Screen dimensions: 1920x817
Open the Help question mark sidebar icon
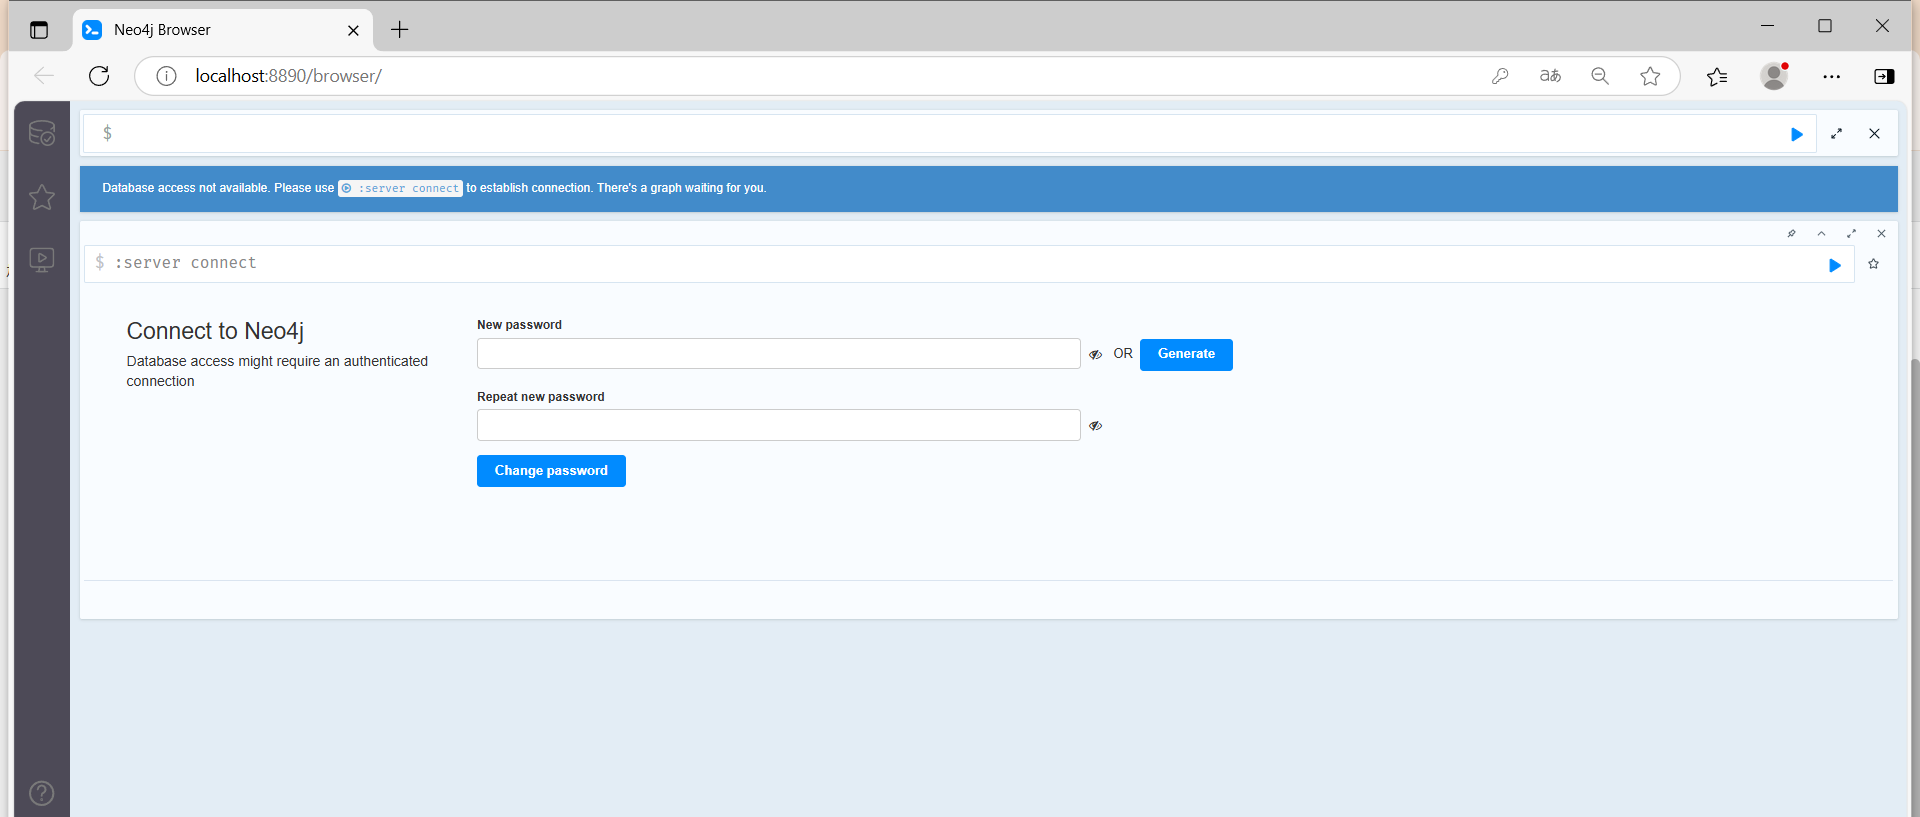point(42,793)
